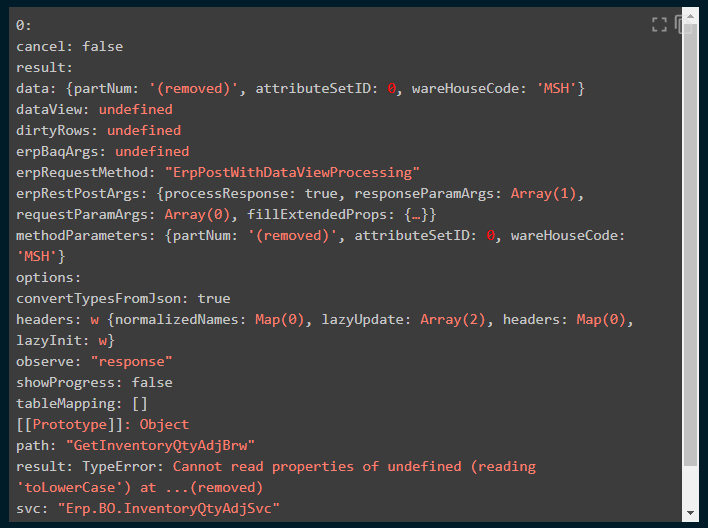This screenshot has height=528, width=708.
Task: Click the "cancel: false" line
Action: 70,47
